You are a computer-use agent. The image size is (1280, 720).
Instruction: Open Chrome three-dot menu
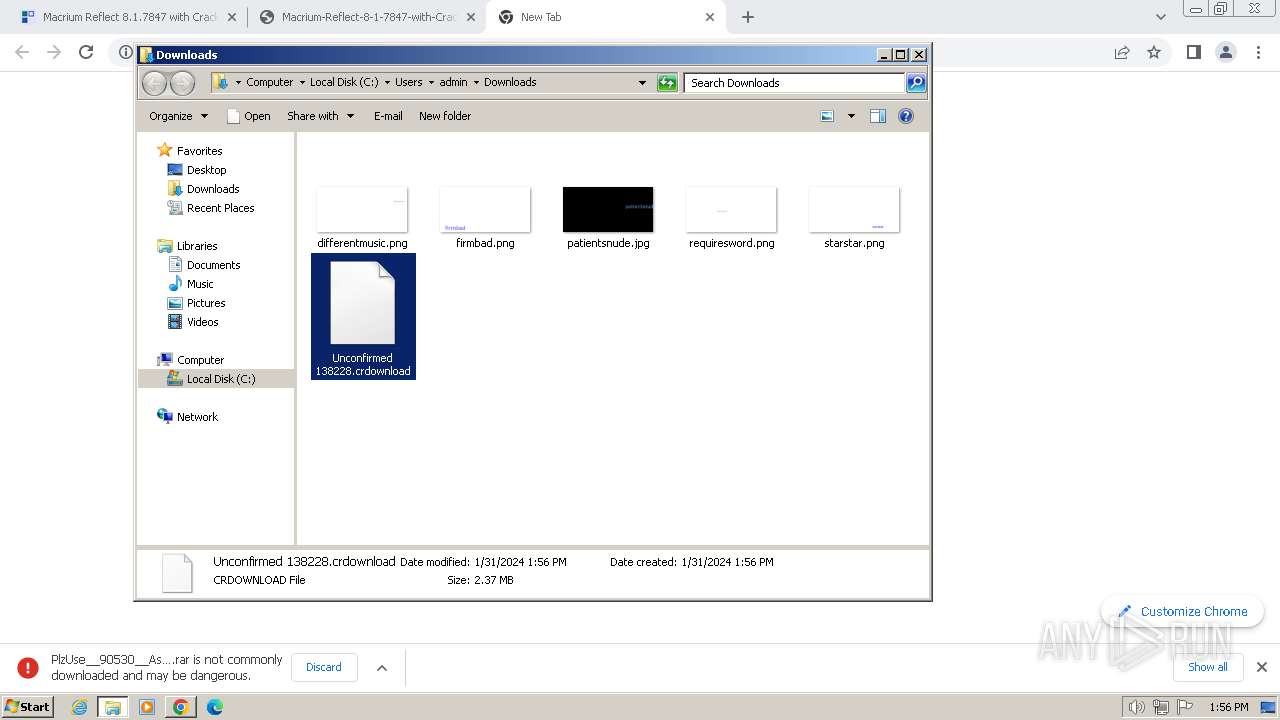pos(1257,52)
